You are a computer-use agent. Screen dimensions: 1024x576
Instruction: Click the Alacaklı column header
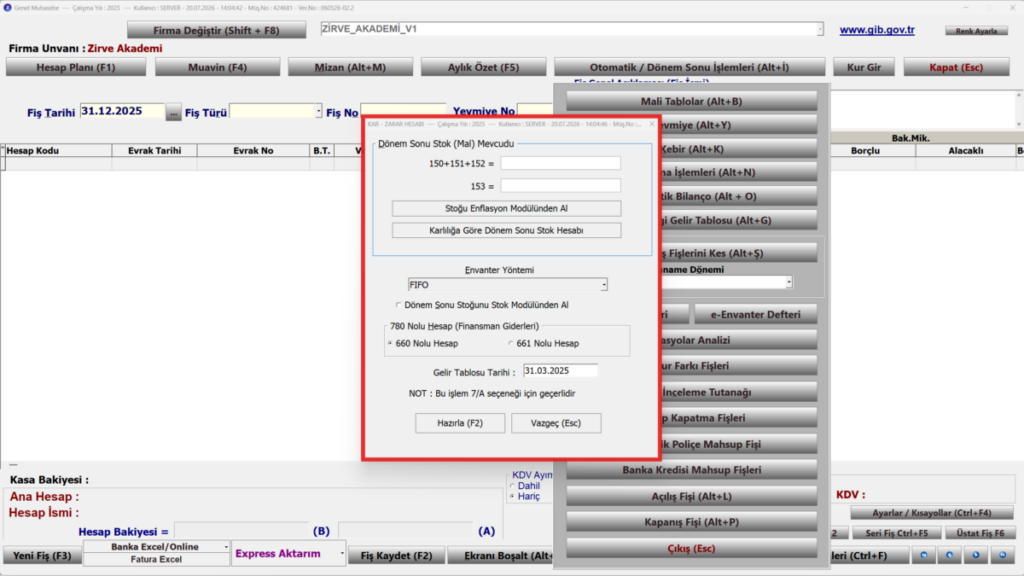[966, 150]
